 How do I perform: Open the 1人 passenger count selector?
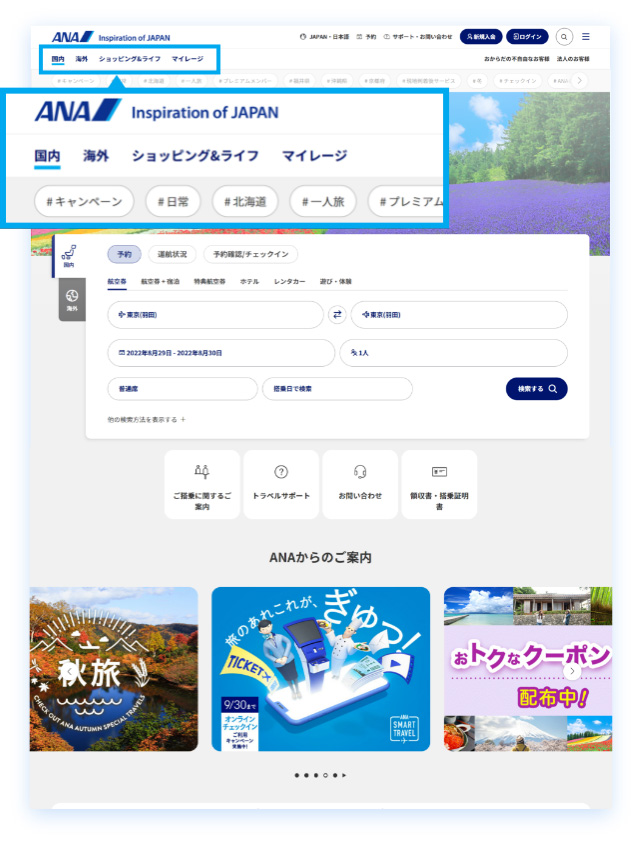pyautogui.click(x=453, y=353)
